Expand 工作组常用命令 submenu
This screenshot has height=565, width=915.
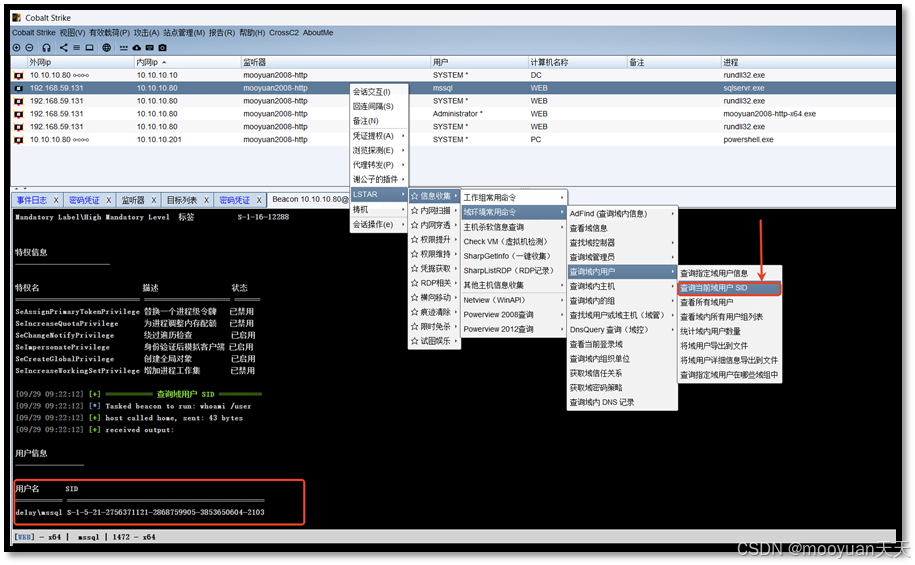click(514, 198)
